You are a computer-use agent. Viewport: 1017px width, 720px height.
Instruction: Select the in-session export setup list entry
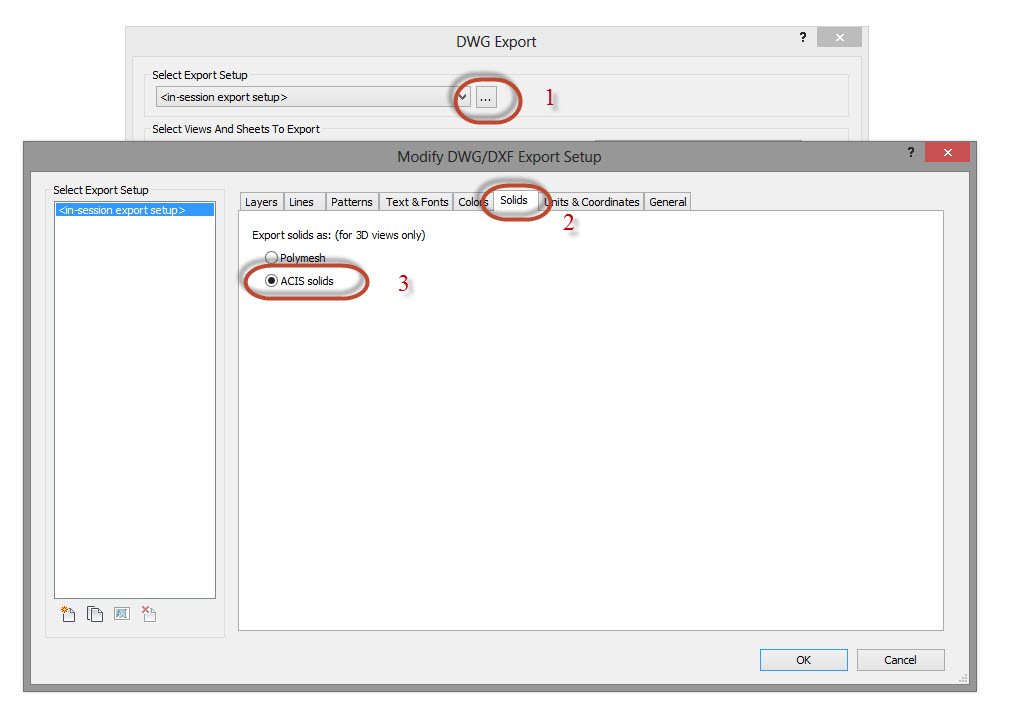pyautogui.click(x=134, y=208)
